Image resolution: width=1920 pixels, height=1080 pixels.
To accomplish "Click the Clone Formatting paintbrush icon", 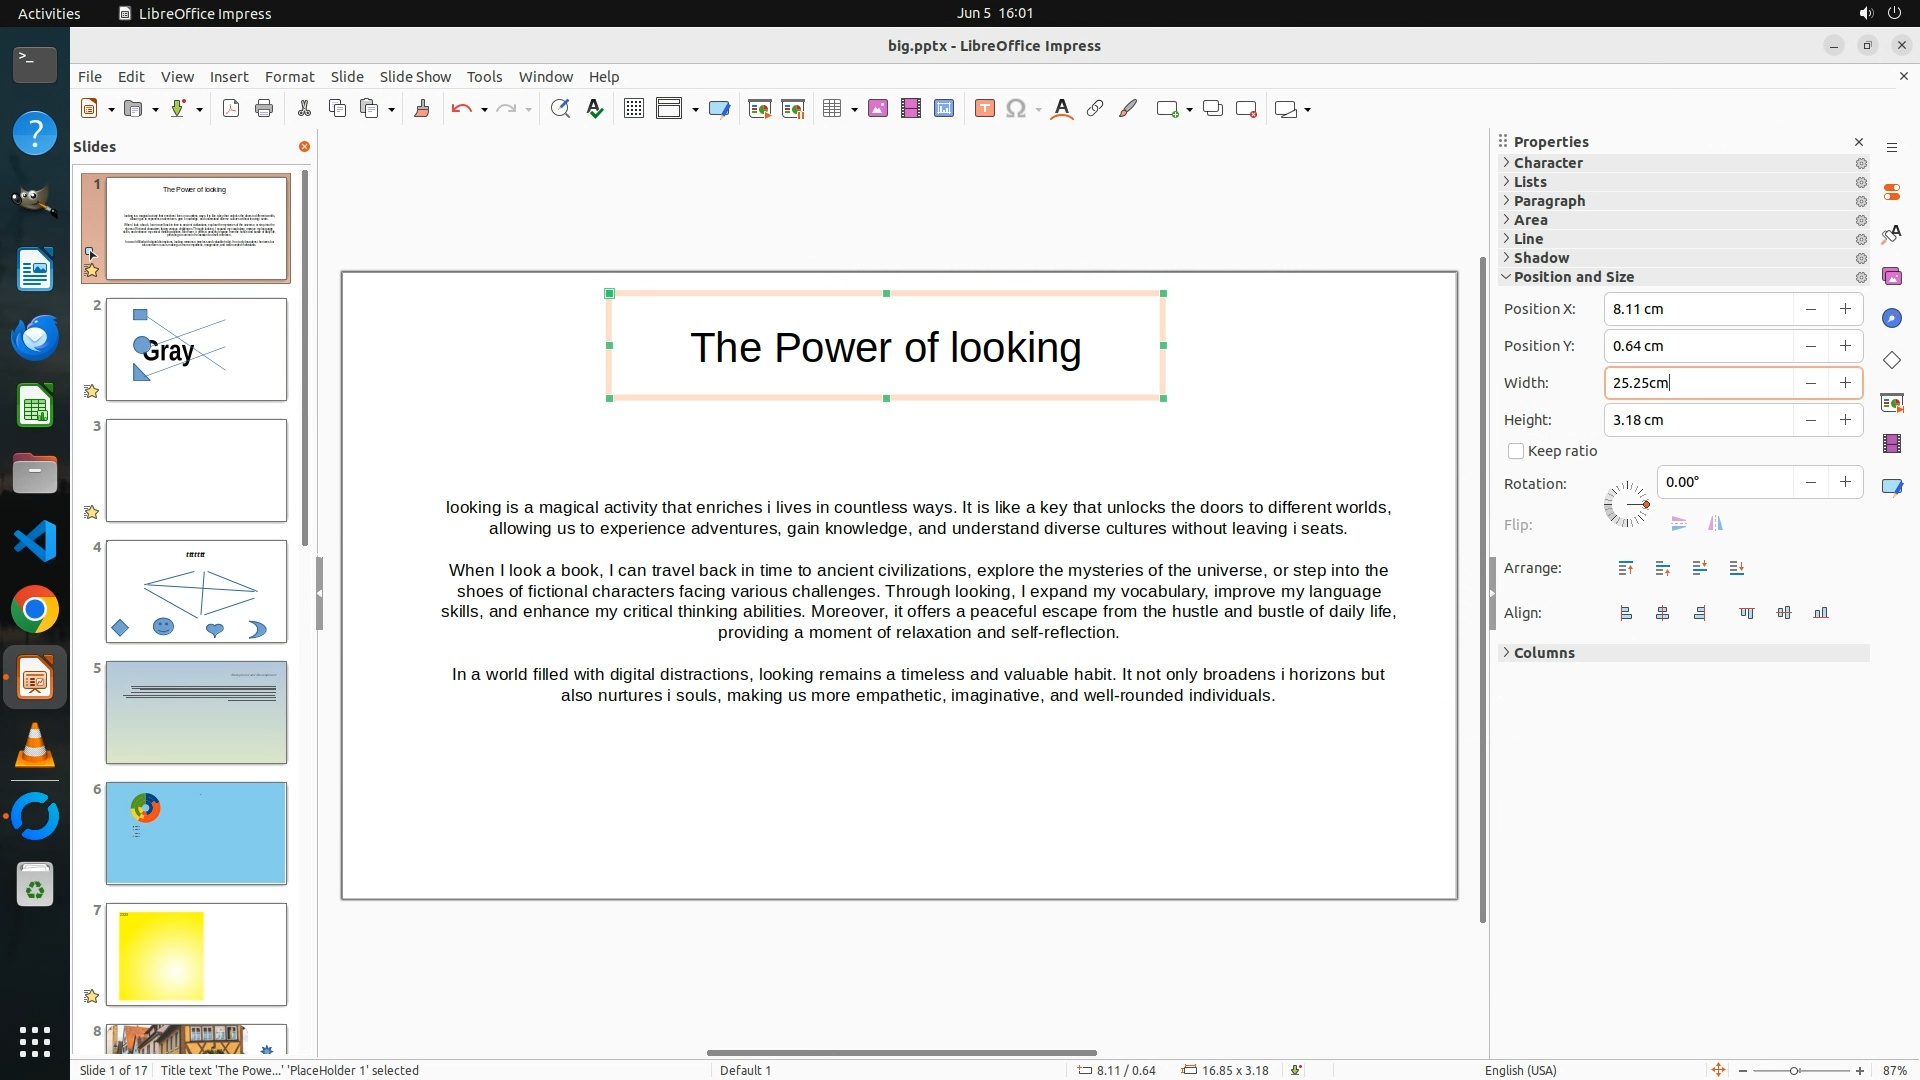I will pos(421,109).
